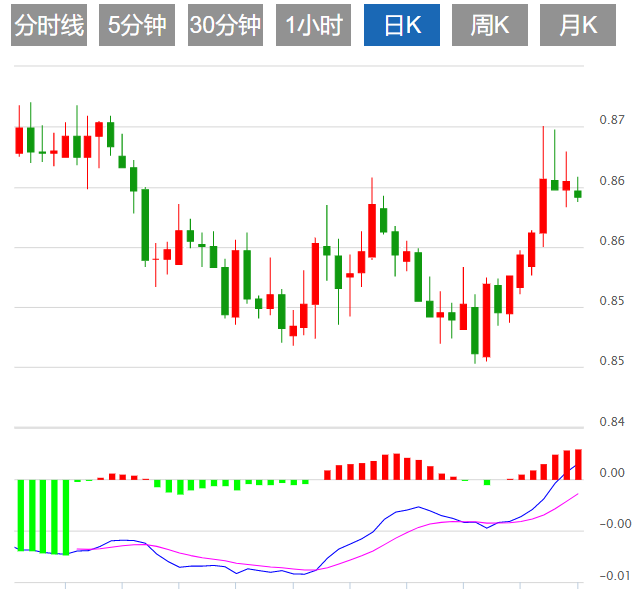
Task: Click the last green candle on the right
Action: click(578, 194)
